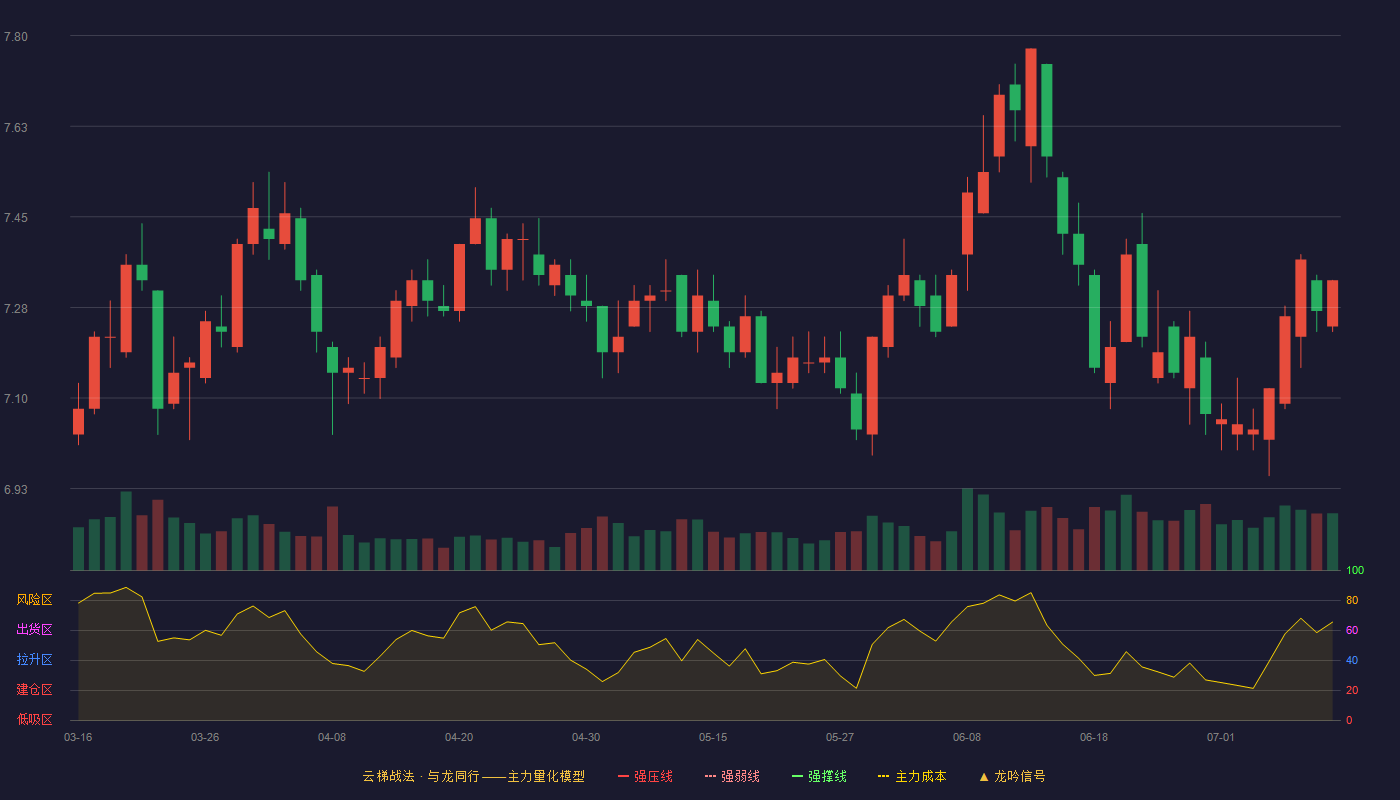Click the 7.63 price axis label
The width and height of the screenshot is (1400, 800).
(16, 128)
